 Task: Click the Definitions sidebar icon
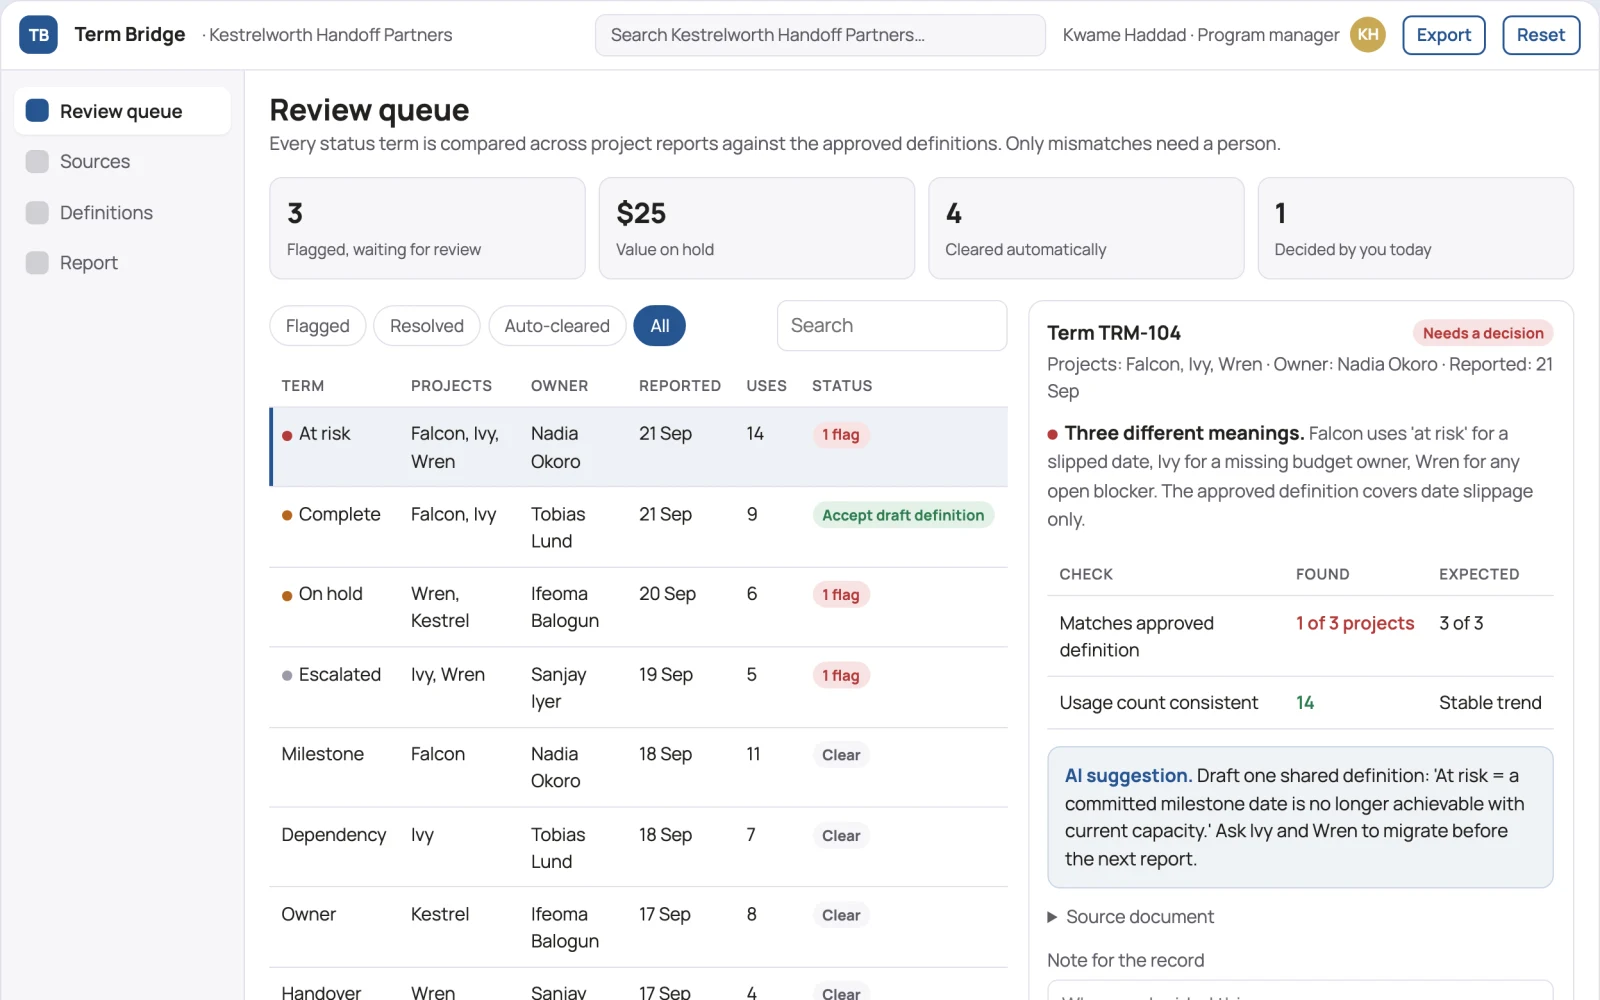37,212
